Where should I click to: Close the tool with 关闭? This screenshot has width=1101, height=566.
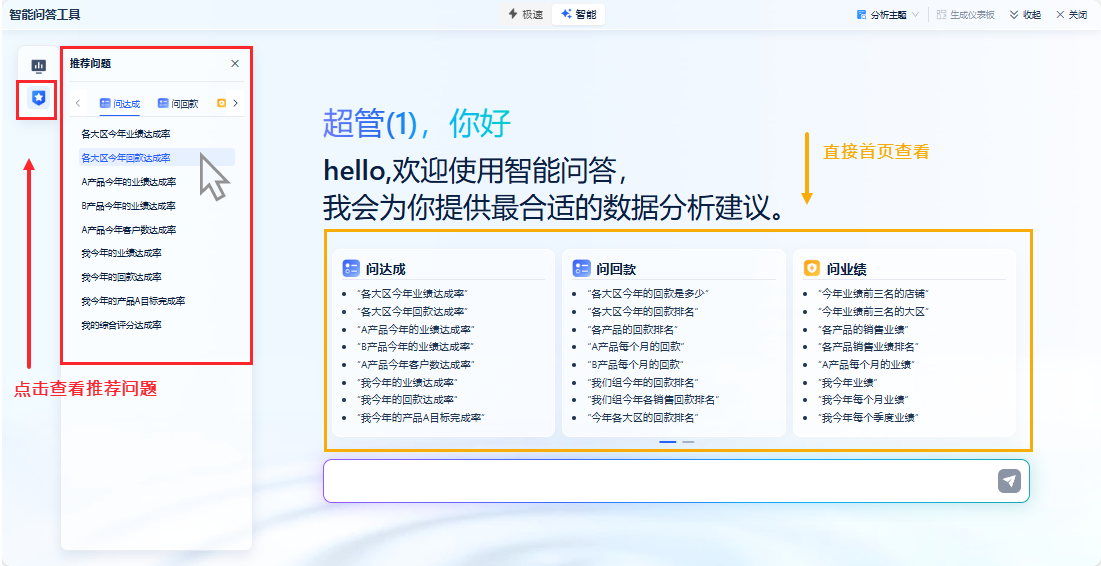1072,15
